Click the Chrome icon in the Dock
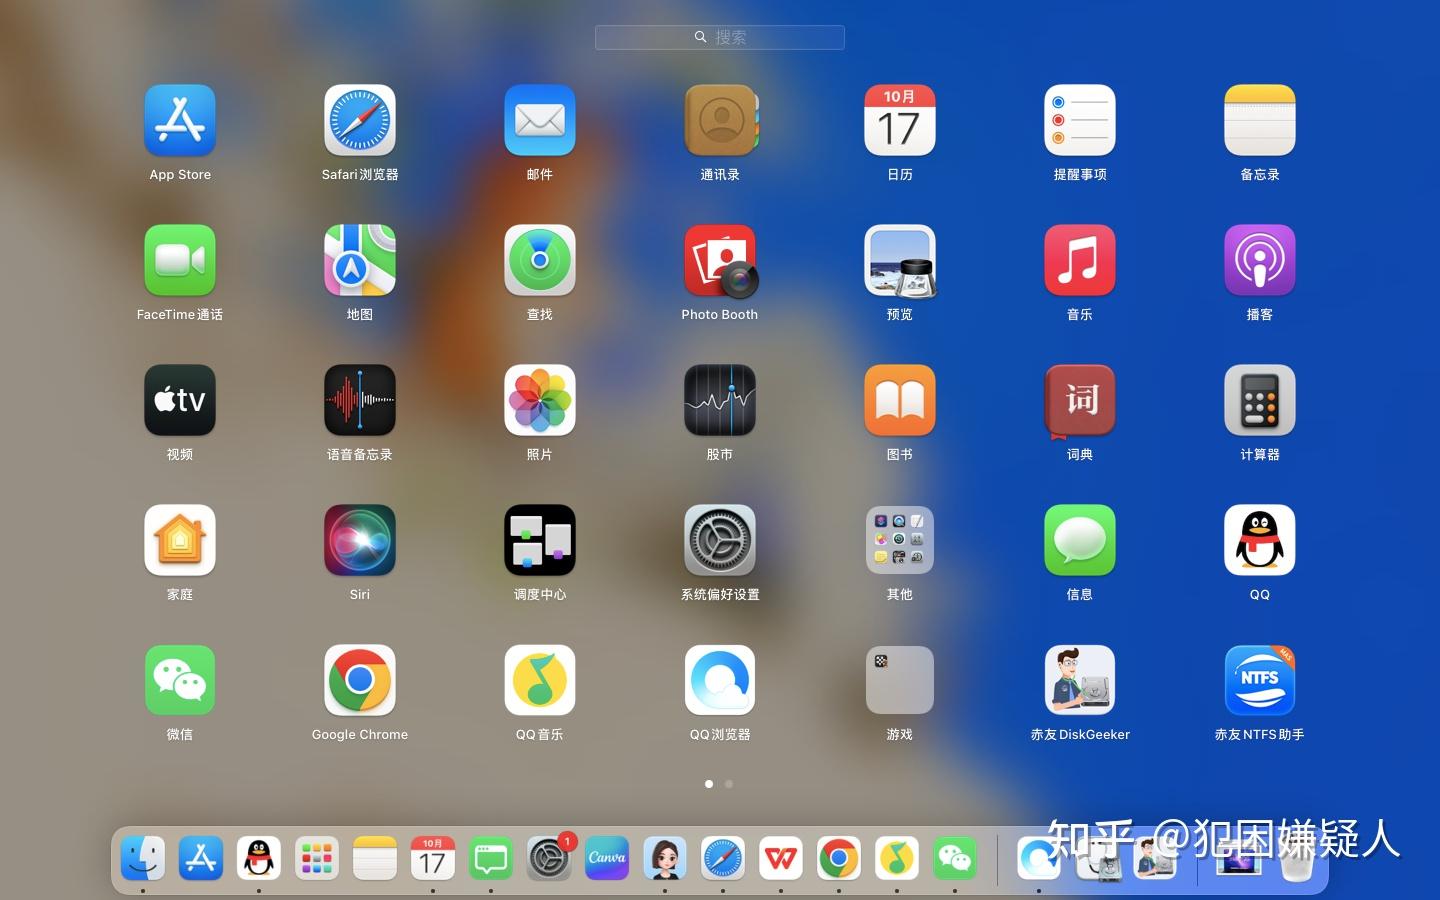 pyautogui.click(x=839, y=858)
